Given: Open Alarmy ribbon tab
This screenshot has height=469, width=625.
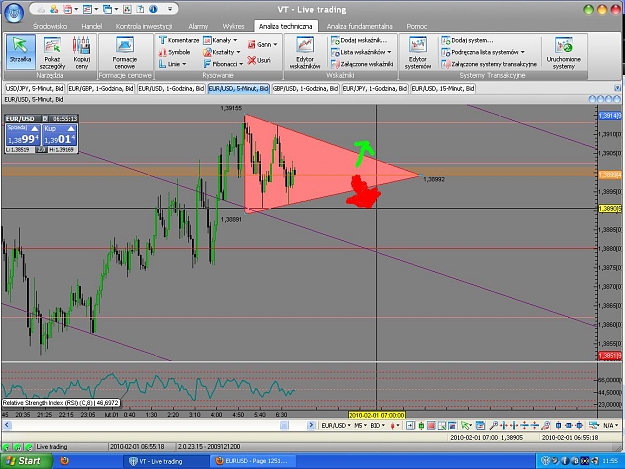Looking at the screenshot, I should click(198, 26).
